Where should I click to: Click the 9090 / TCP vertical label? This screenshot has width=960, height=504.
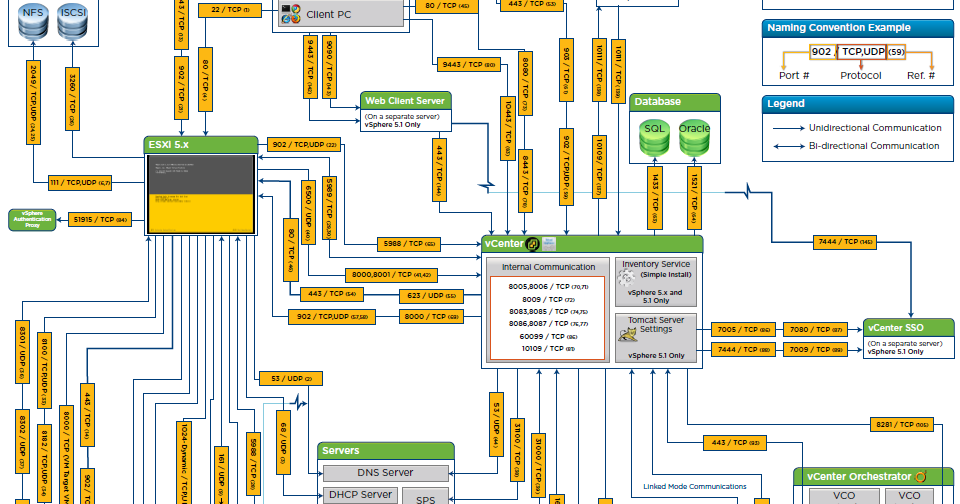tap(330, 67)
